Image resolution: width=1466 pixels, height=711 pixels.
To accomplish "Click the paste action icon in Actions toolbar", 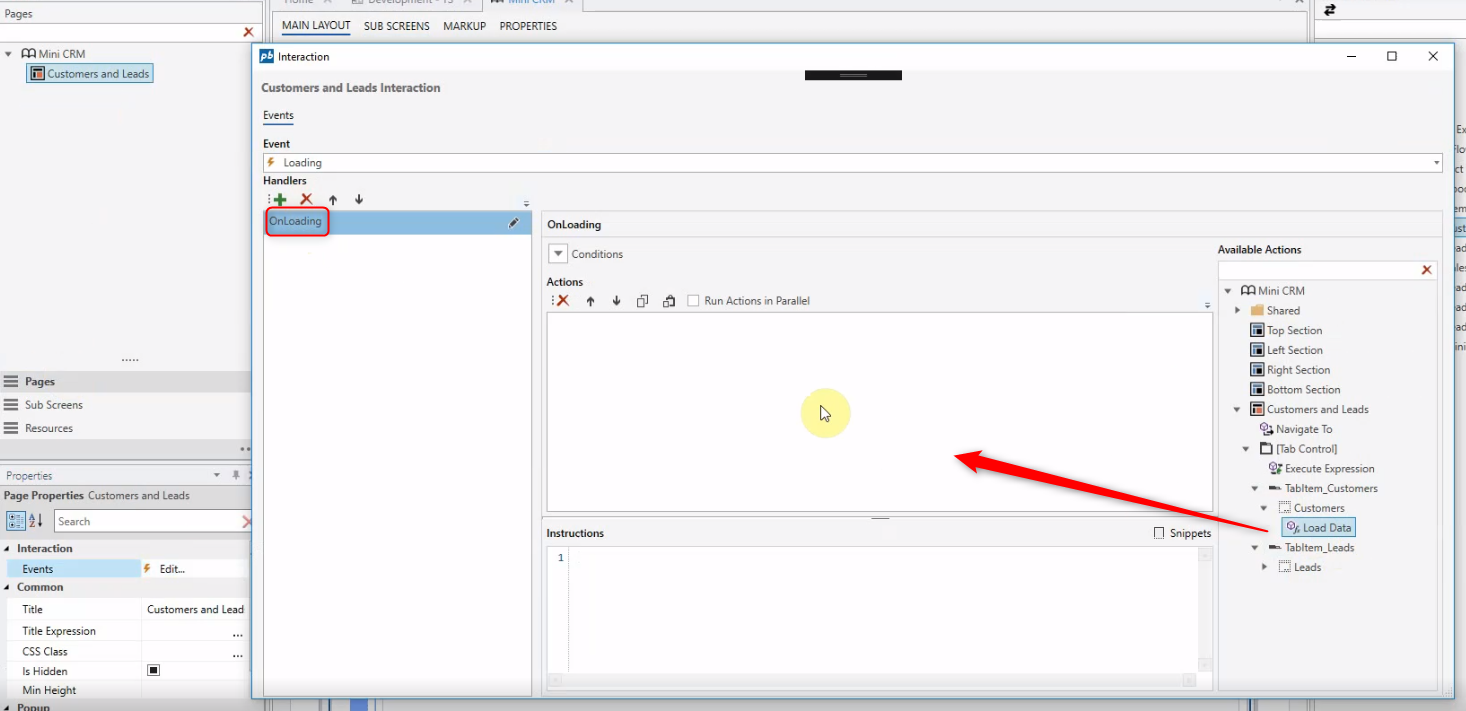I will coord(669,301).
